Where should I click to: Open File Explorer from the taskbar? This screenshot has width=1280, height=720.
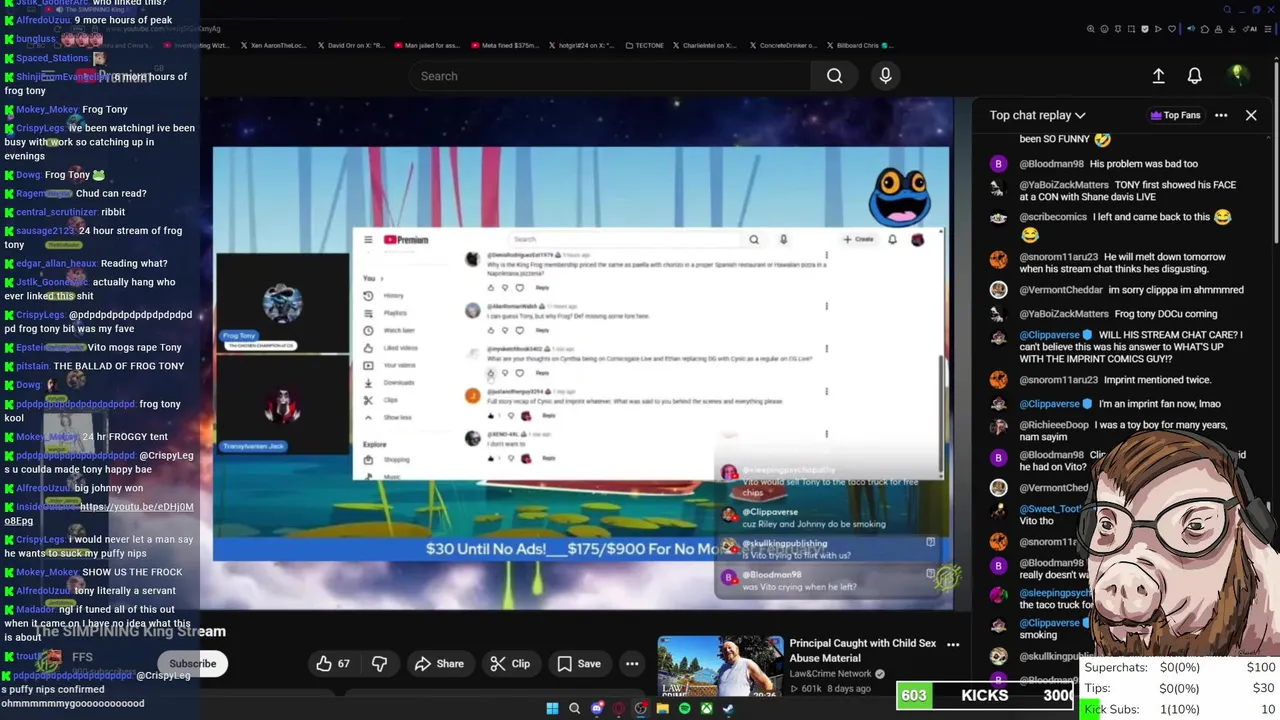pos(662,709)
